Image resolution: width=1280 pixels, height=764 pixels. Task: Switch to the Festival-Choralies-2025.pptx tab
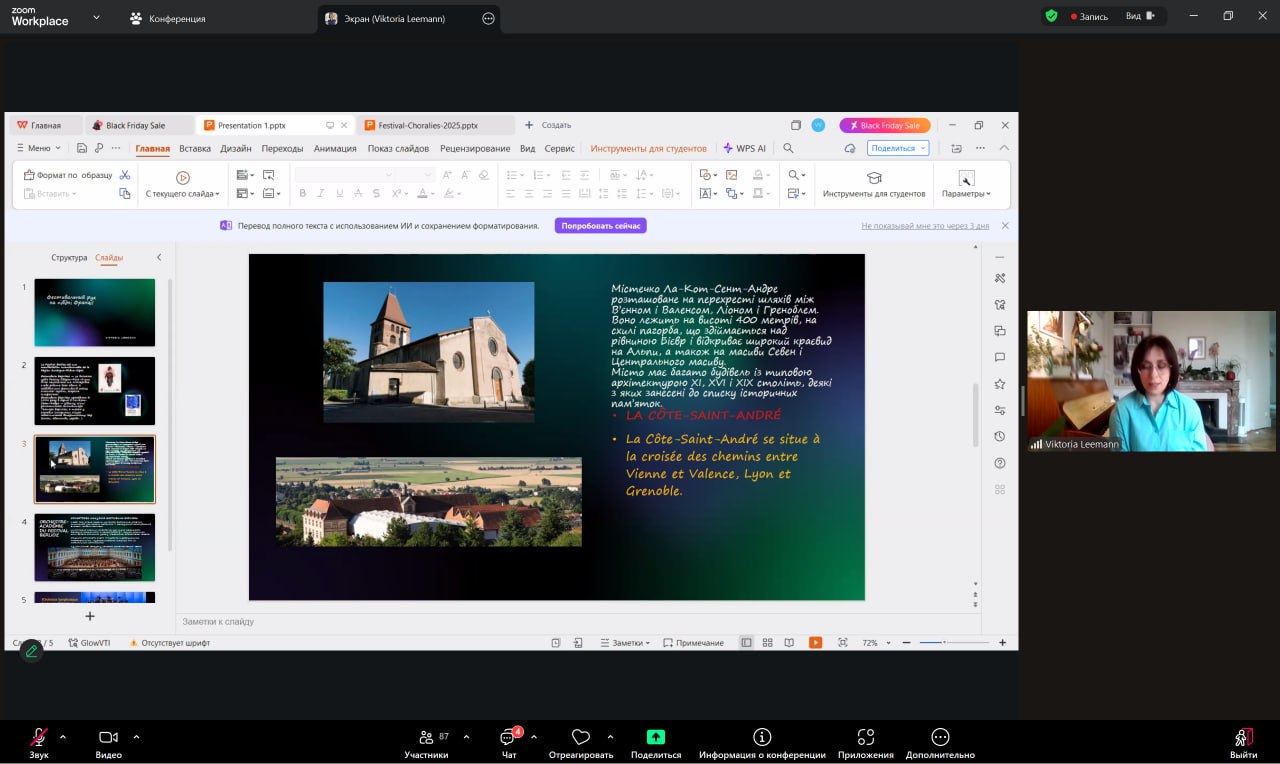click(427, 125)
